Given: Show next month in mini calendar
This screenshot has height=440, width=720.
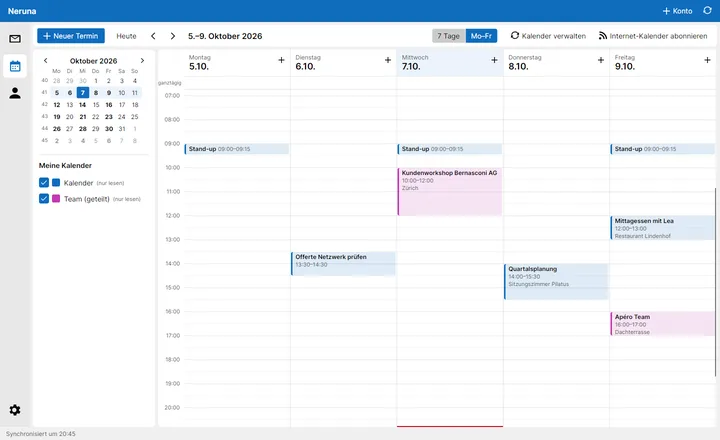Looking at the screenshot, I should [142, 60].
